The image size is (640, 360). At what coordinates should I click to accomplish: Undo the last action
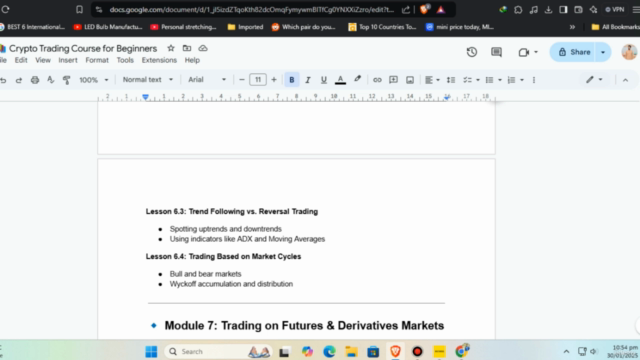pyautogui.click(x=3, y=80)
